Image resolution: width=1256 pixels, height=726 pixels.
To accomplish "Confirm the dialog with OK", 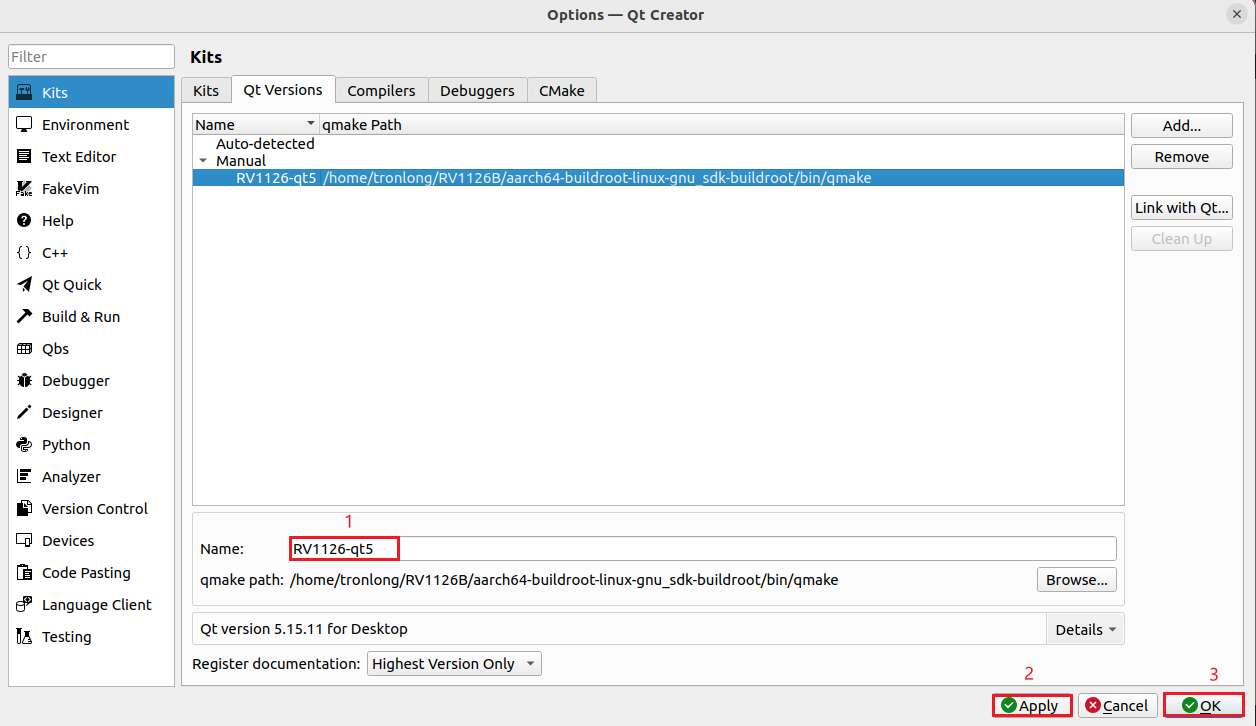I will point(1204,706).
